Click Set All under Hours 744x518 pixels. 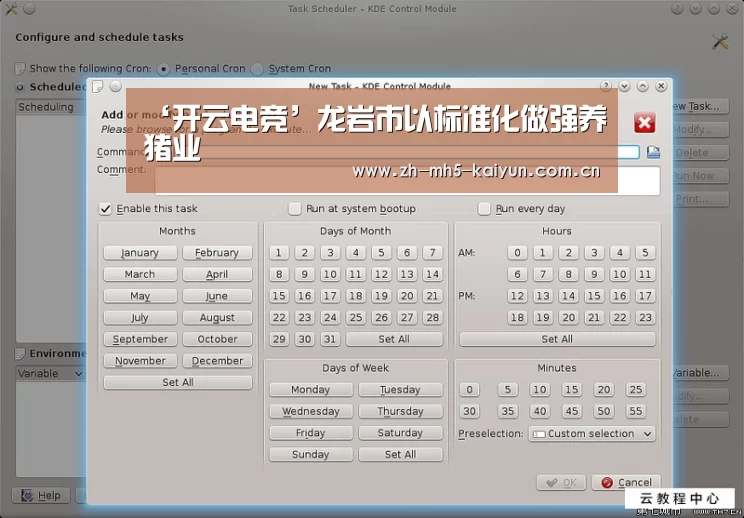557,339
